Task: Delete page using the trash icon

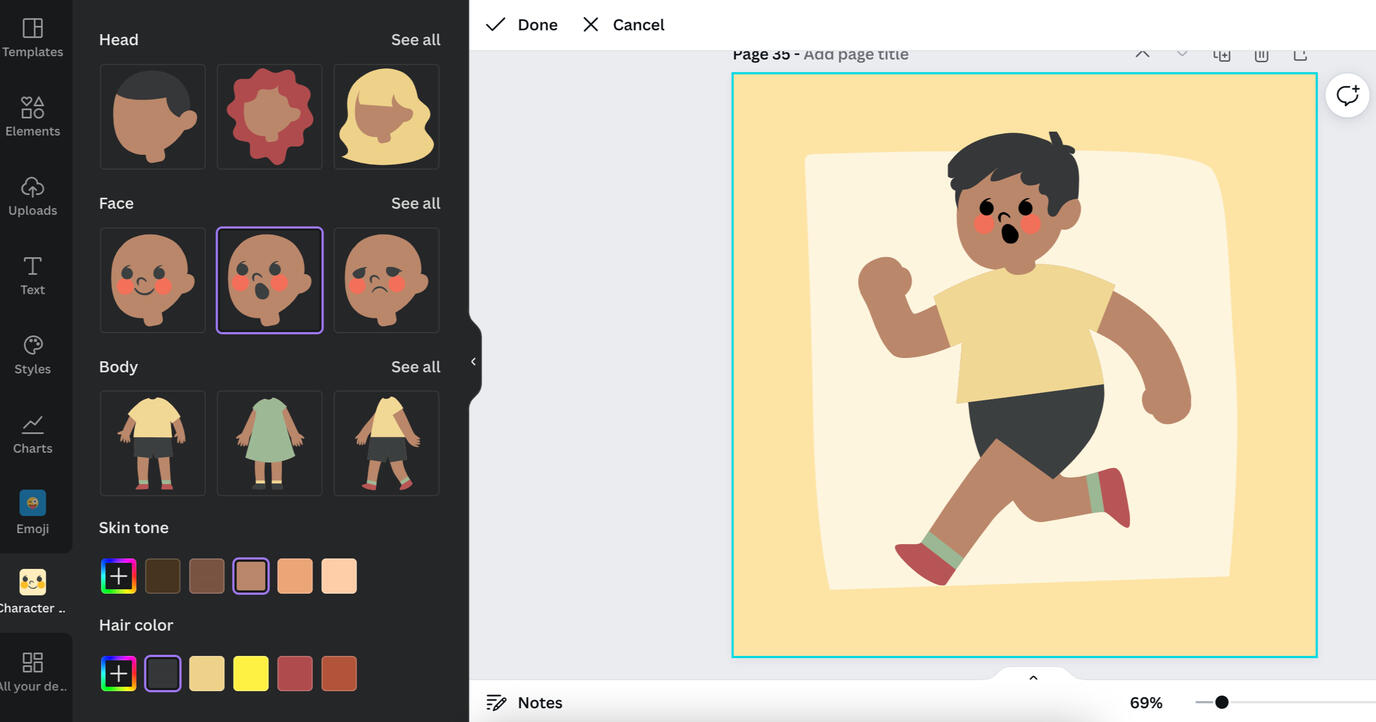Action: click(1261, 55)
